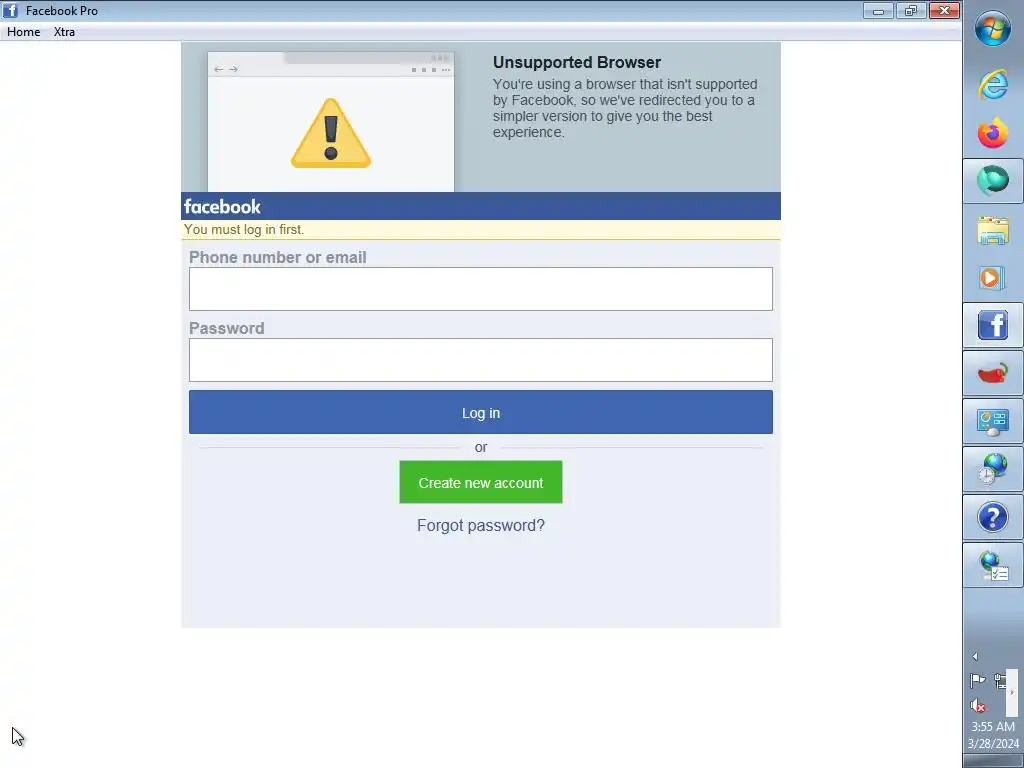Minimize the Facebook Pro window

(878, 10)
